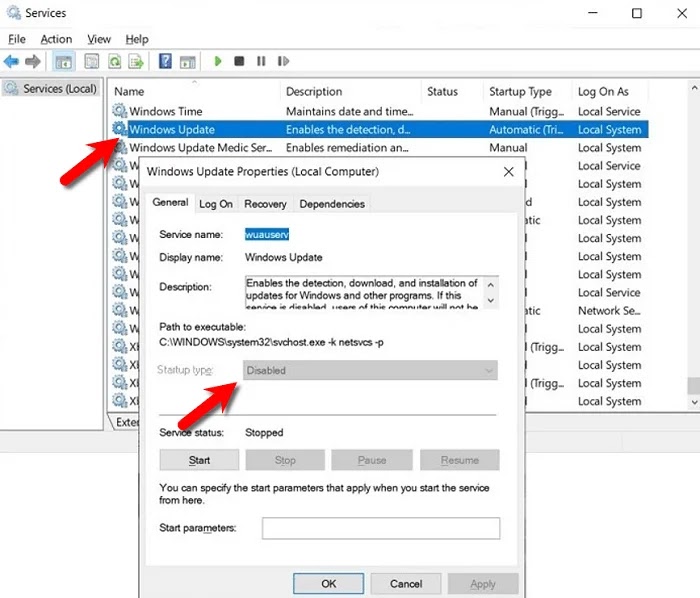Click the Apply button
The image size is (700, 598).
(483, 583)
